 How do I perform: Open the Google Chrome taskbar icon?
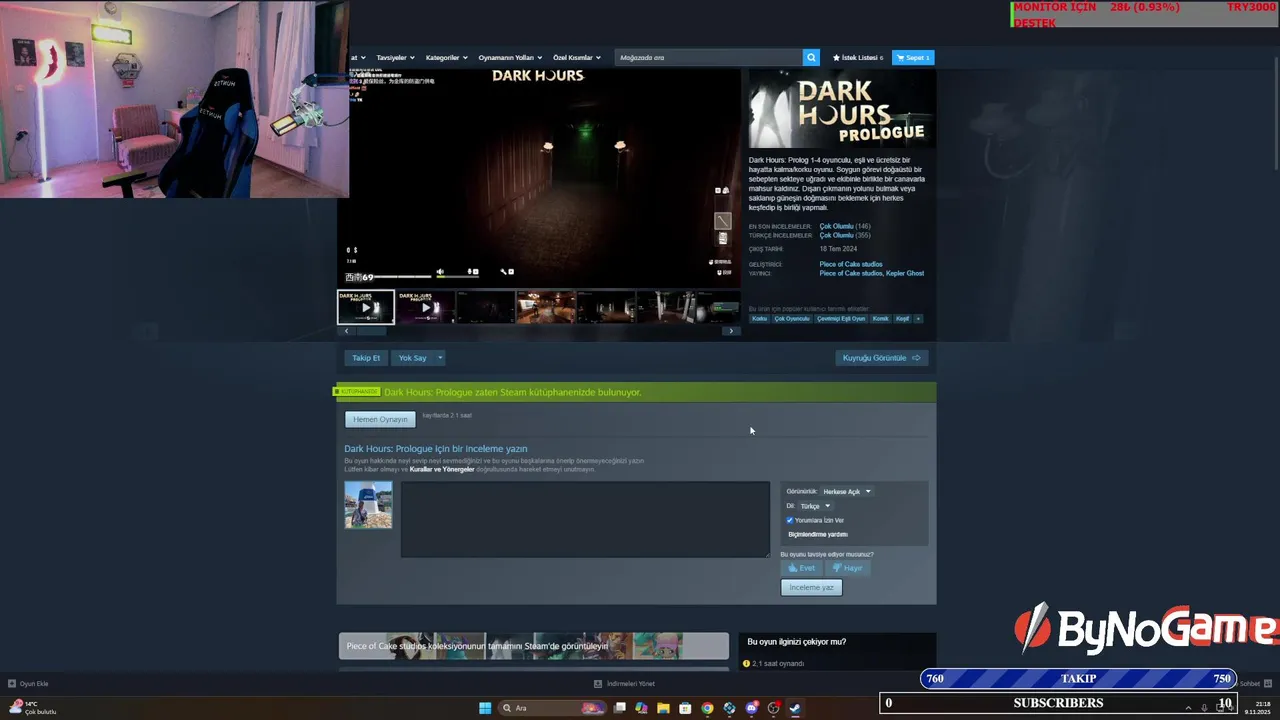tap(707, 708)
